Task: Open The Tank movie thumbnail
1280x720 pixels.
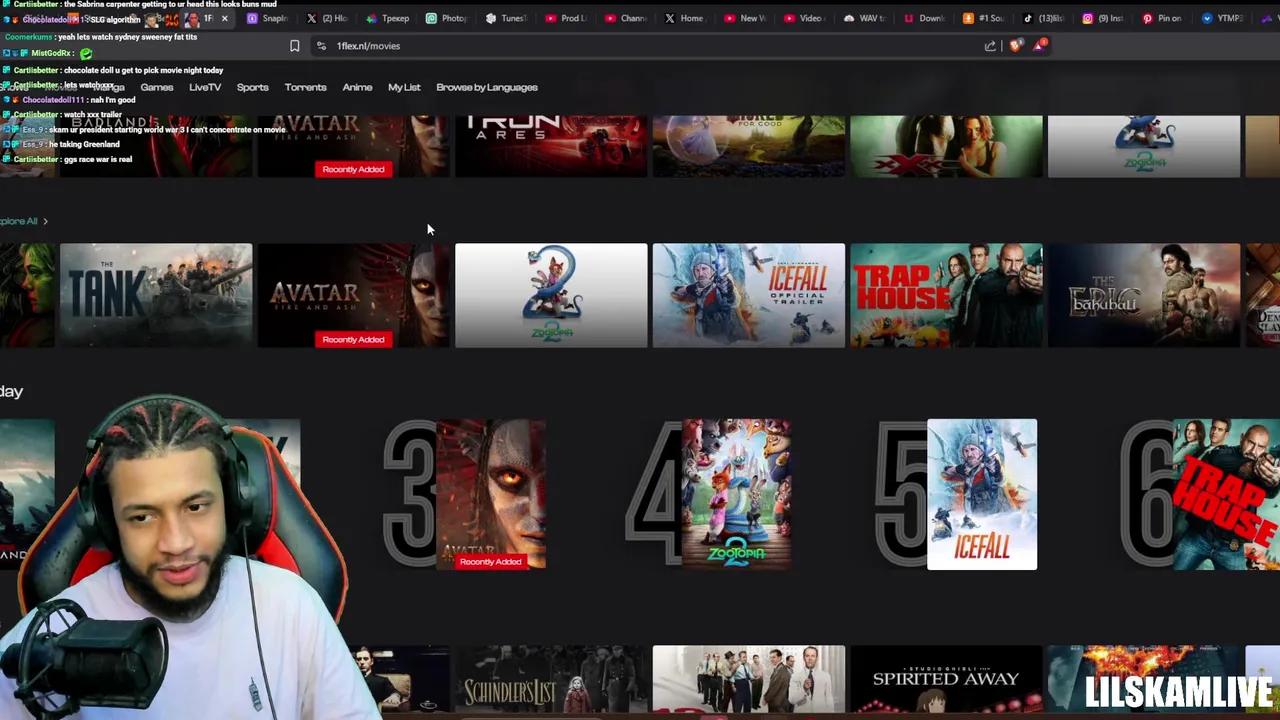Action: 156,295
